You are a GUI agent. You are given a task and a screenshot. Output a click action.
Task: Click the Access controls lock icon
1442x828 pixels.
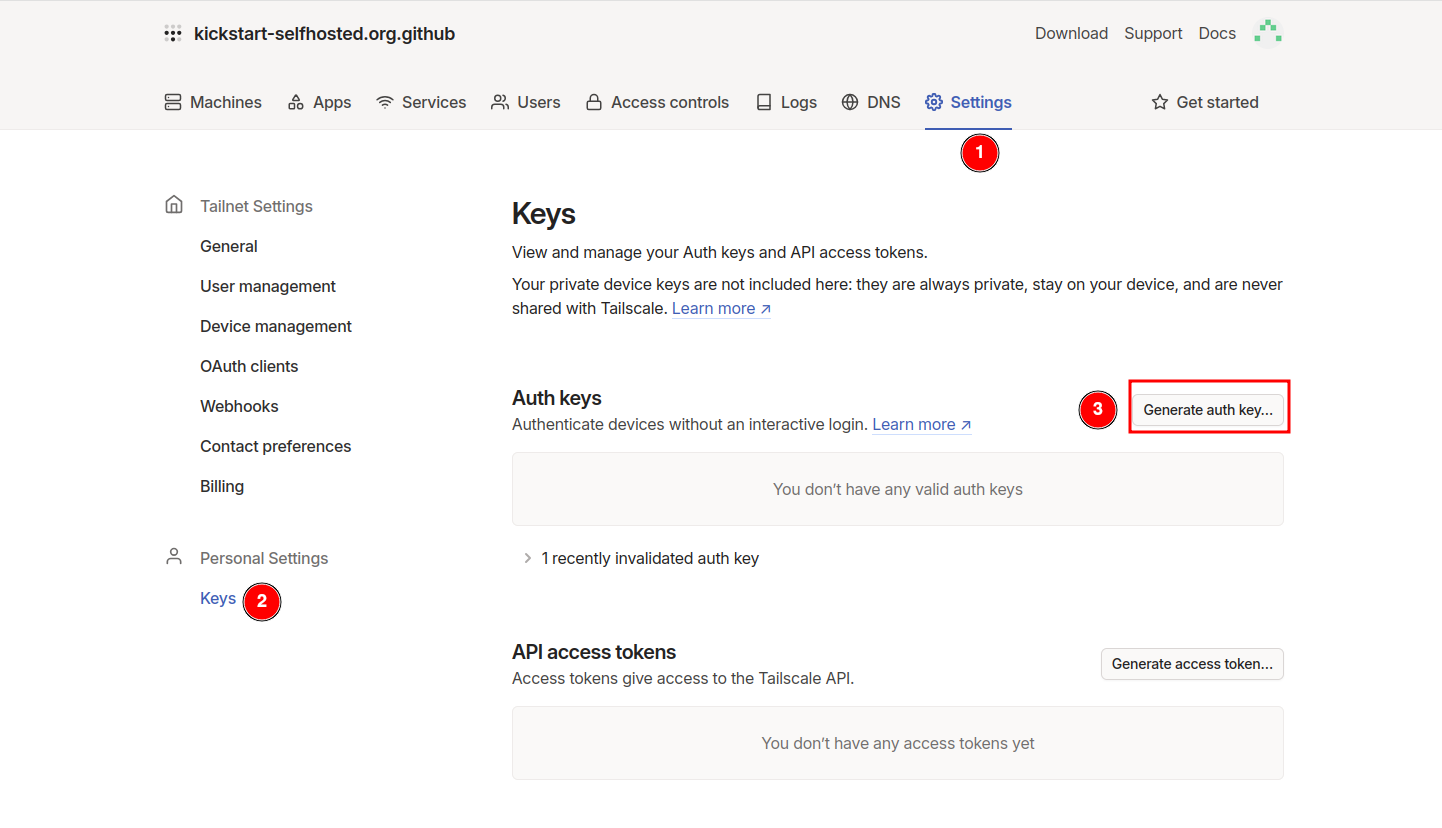(x=594, y=102)
